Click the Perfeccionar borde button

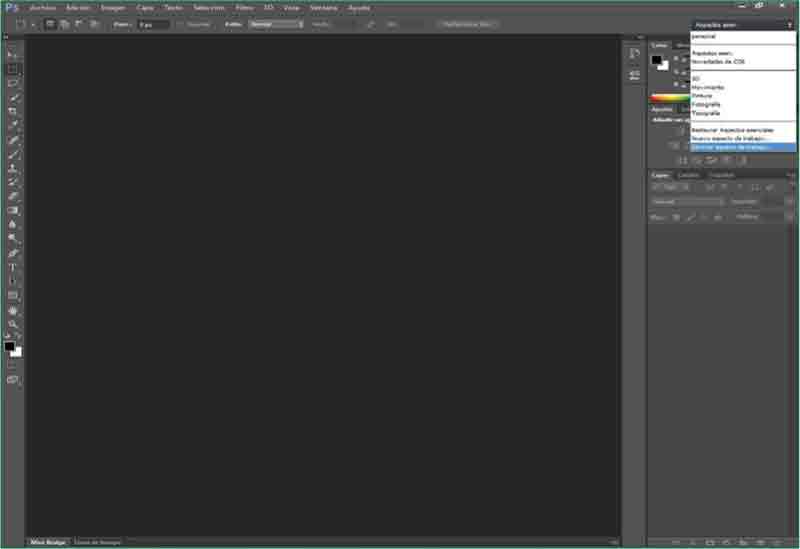click(467, 23)
